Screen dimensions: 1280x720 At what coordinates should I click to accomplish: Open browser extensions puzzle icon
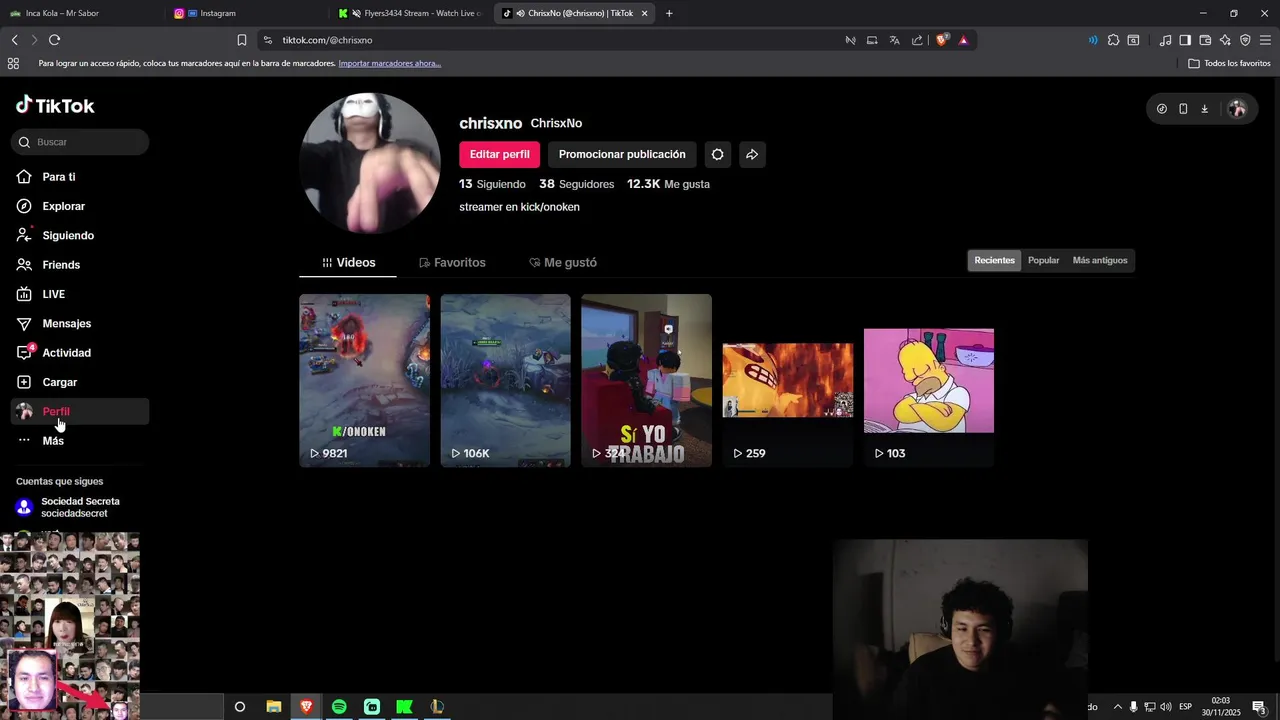pos(1113,40)
